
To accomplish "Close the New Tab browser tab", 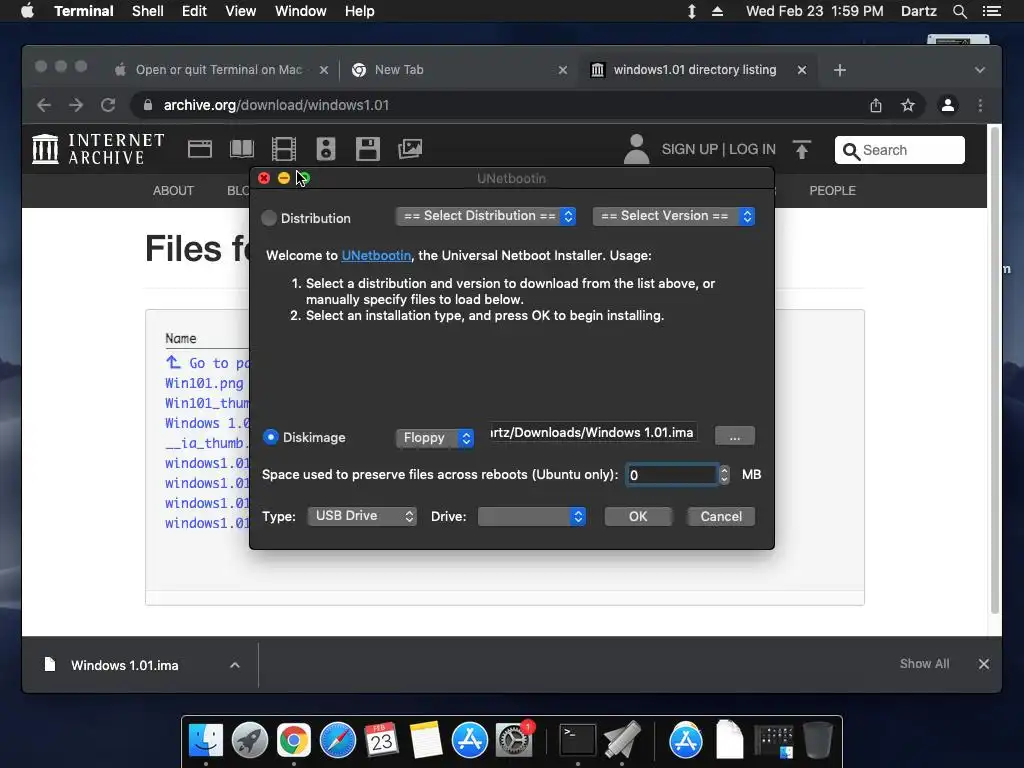I will click(563, 70).
